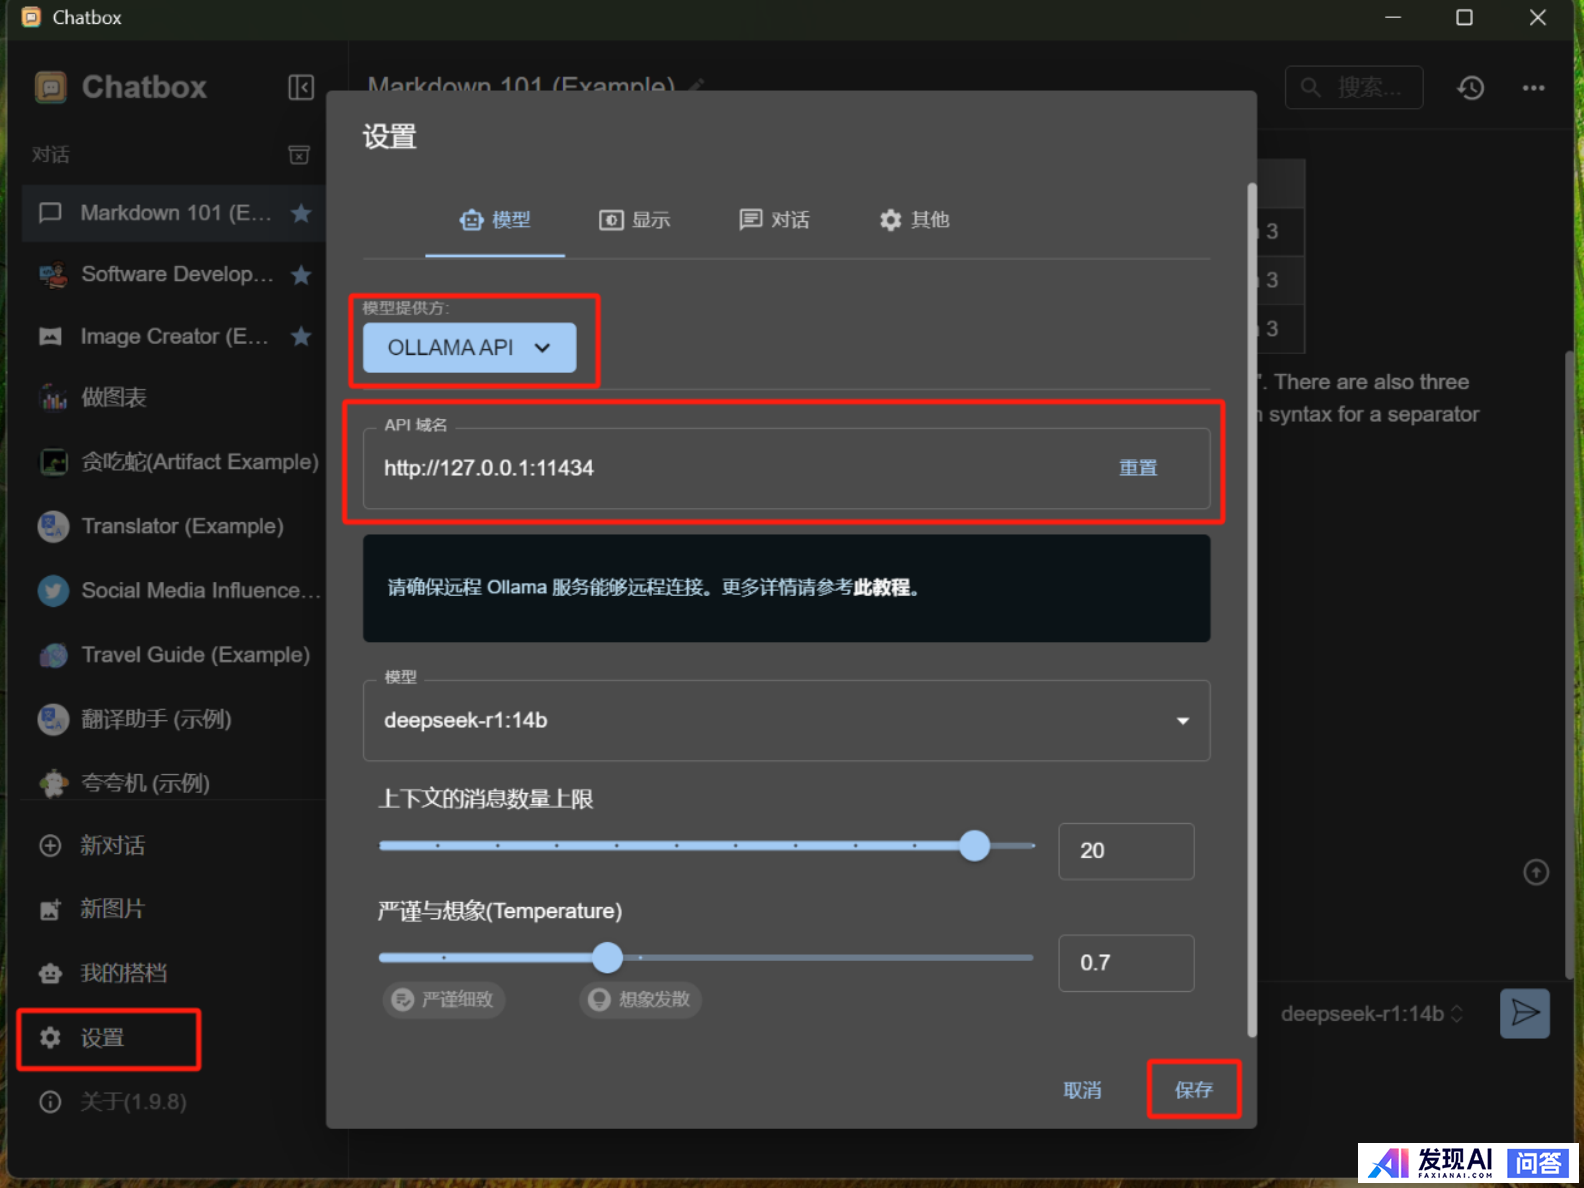Open the three-dots more options menu

pyautogui.click(x=1533, y=88)
